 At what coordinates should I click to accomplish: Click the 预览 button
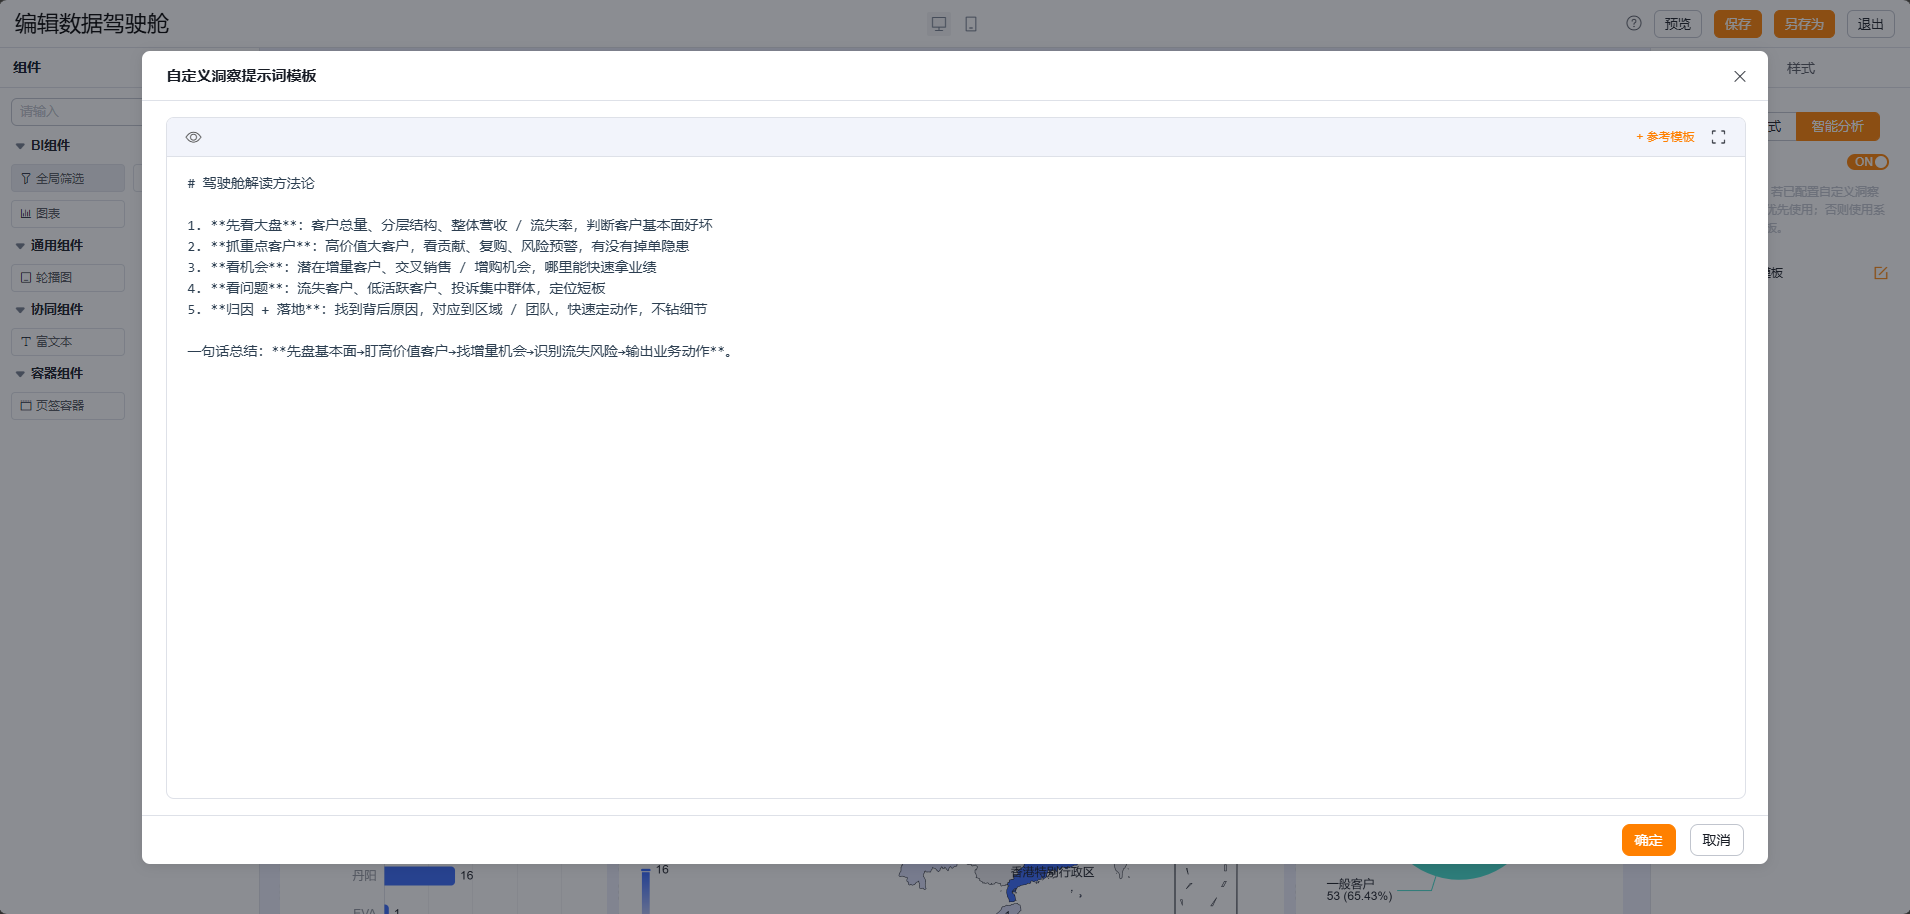[x=1677, y=24]
